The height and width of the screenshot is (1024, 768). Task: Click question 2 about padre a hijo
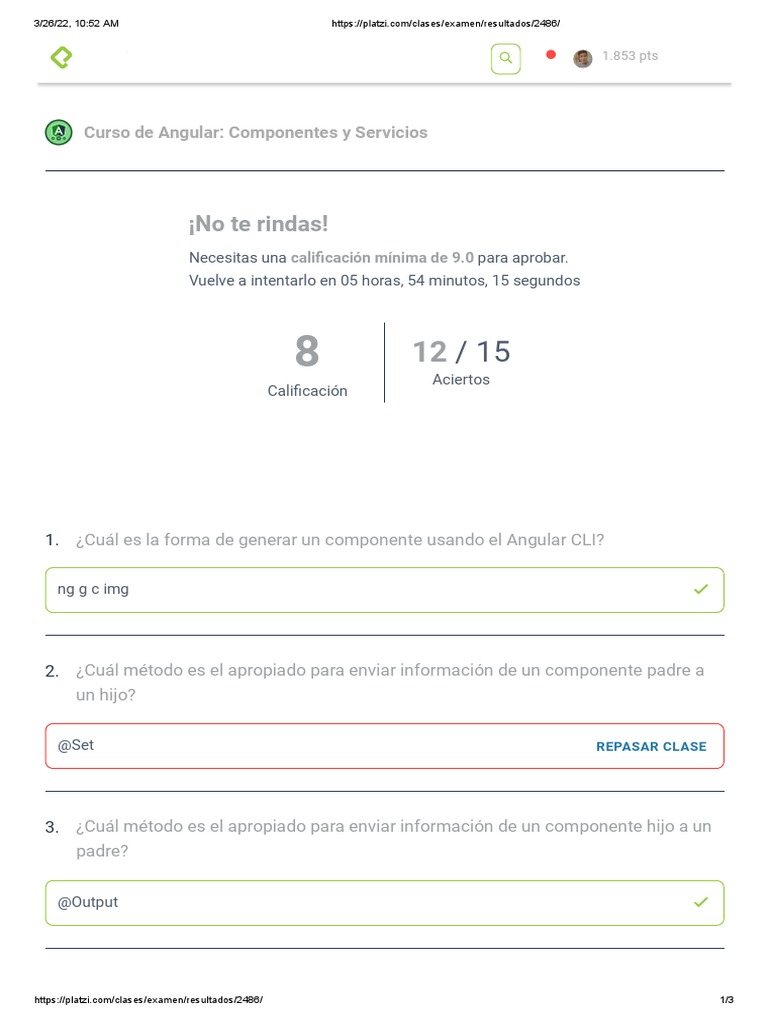pos(389,682)
